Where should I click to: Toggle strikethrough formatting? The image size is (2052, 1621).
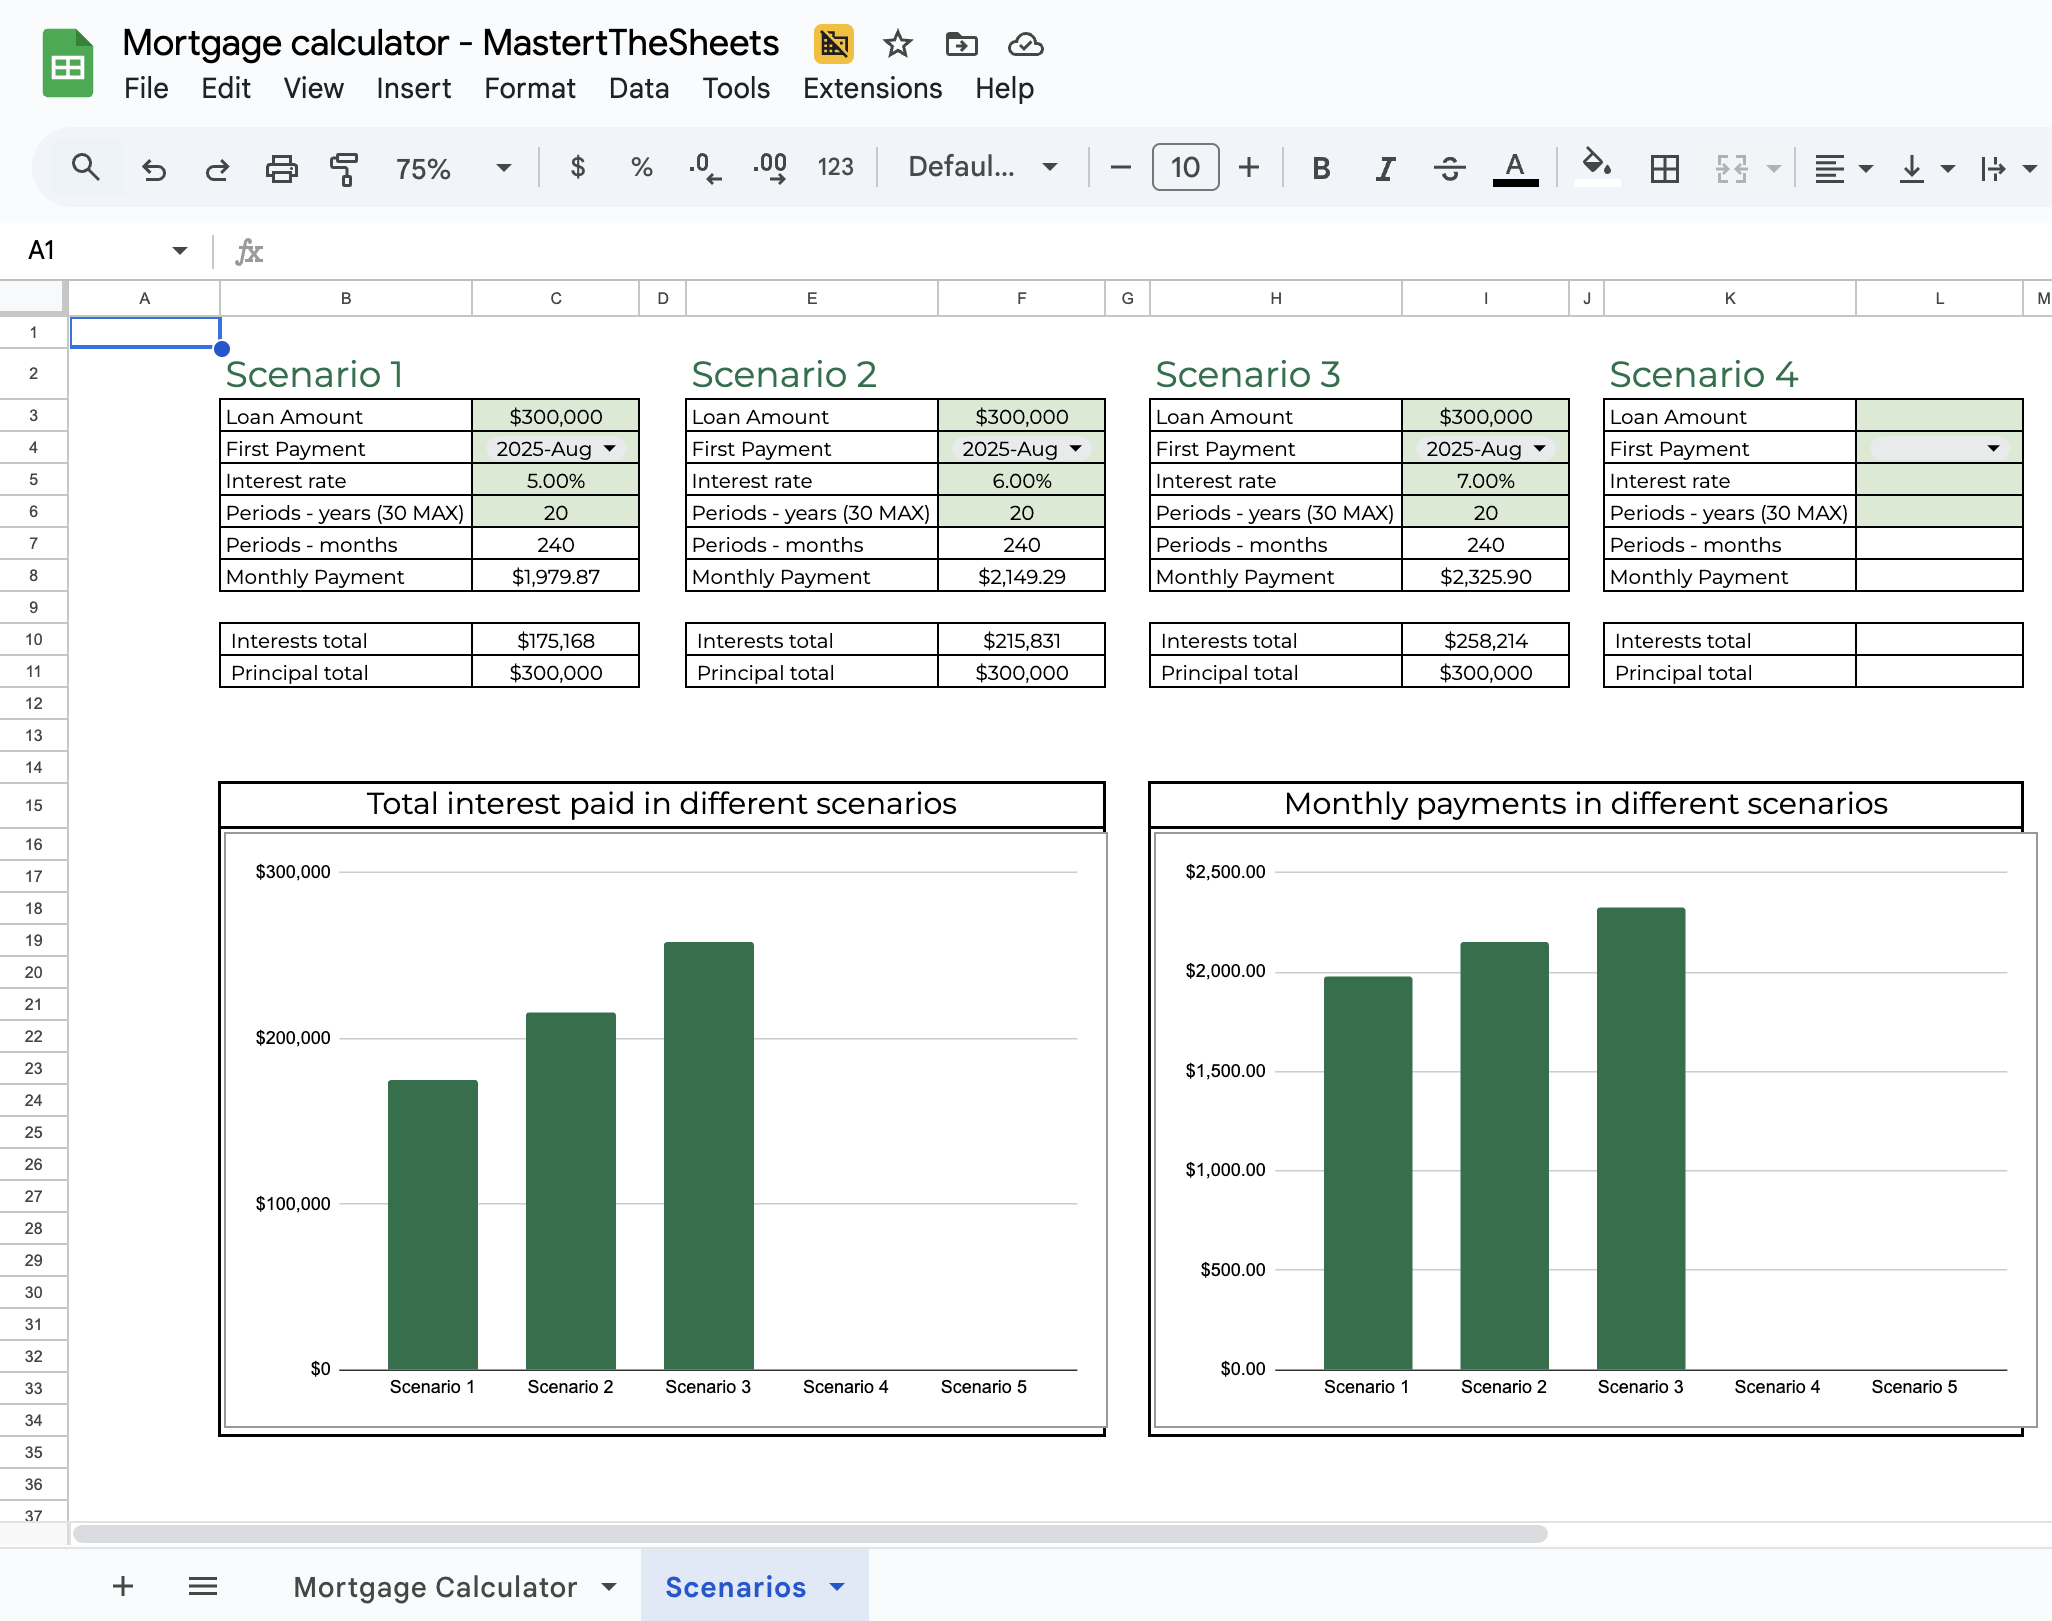[1449, 168]
